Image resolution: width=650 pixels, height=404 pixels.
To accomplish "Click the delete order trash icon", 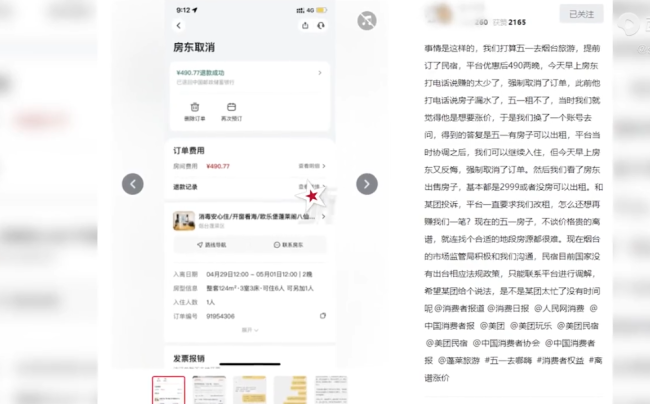I will [196, 107].
